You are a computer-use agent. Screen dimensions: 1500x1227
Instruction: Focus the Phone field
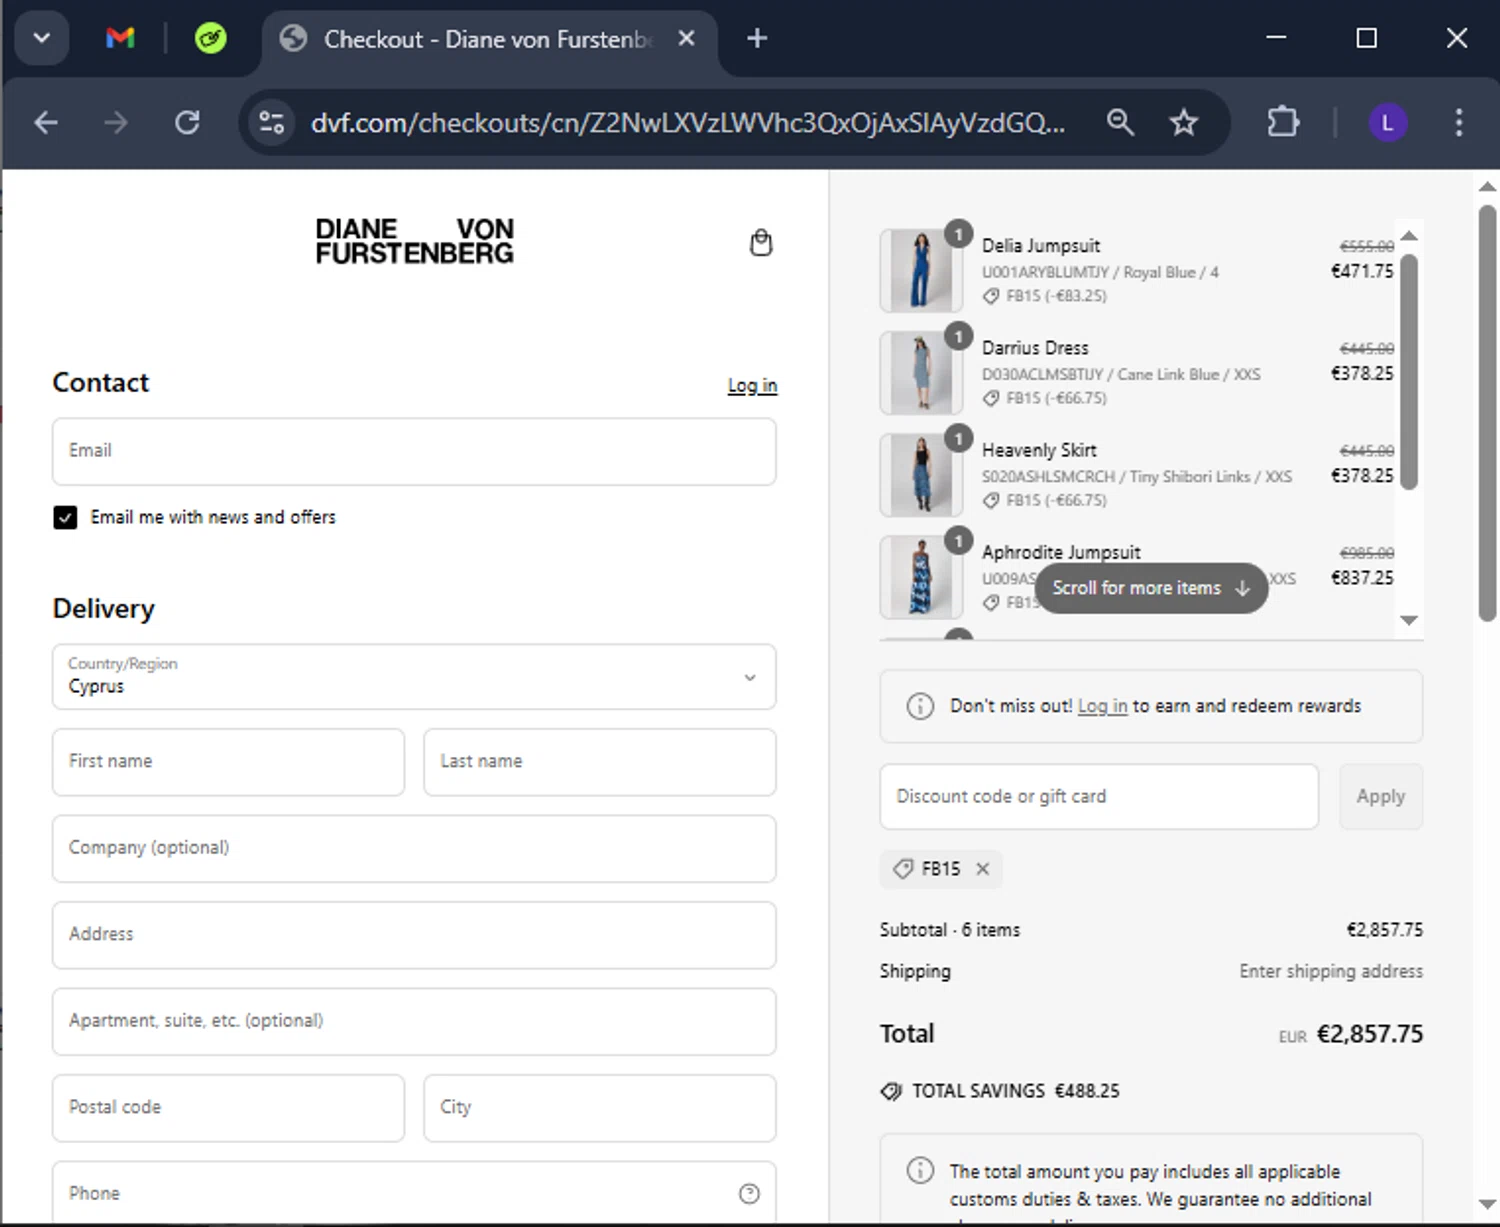click(x=414, y=1193)
